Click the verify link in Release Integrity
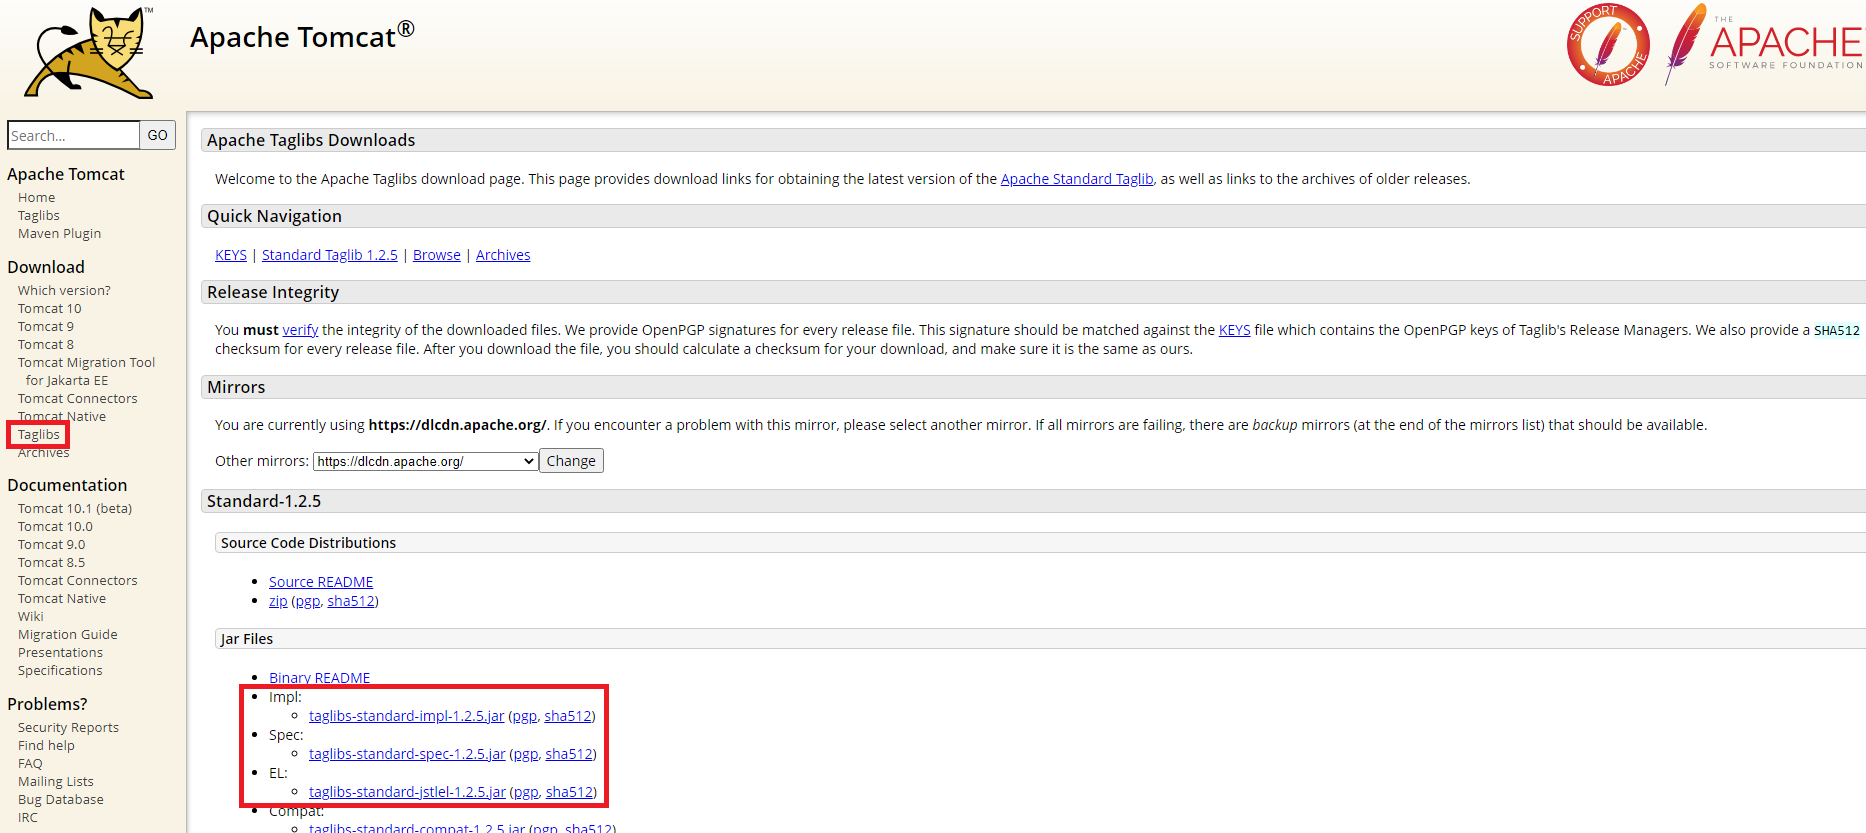Image resolution: width=1866 pixels, height=833 pixels. point(300,330)
